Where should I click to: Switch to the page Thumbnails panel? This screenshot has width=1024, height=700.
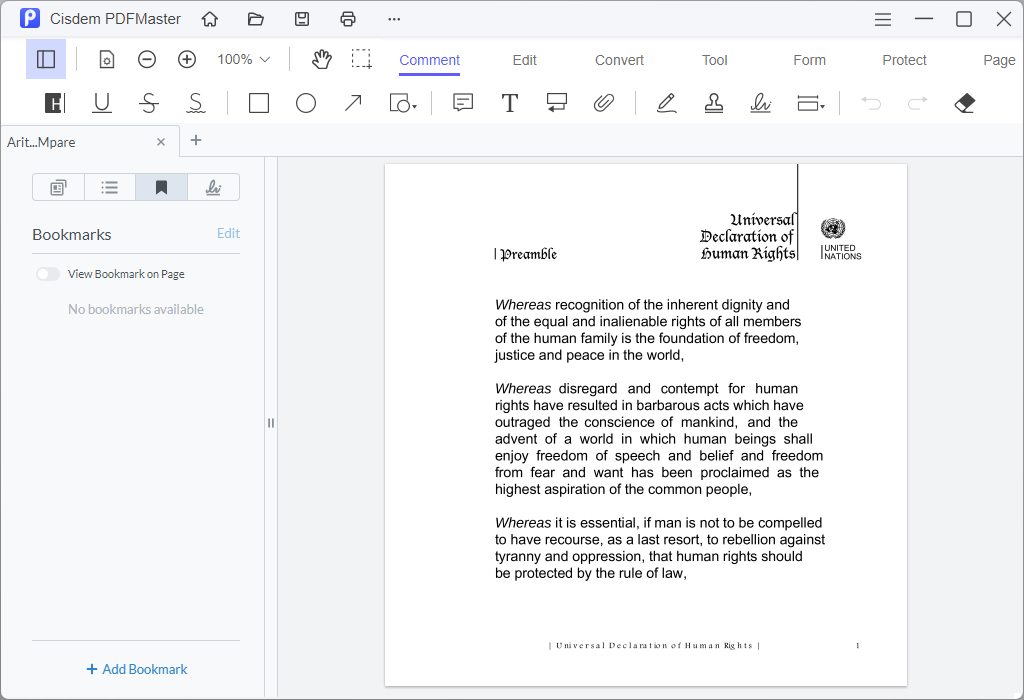(58, 187)
